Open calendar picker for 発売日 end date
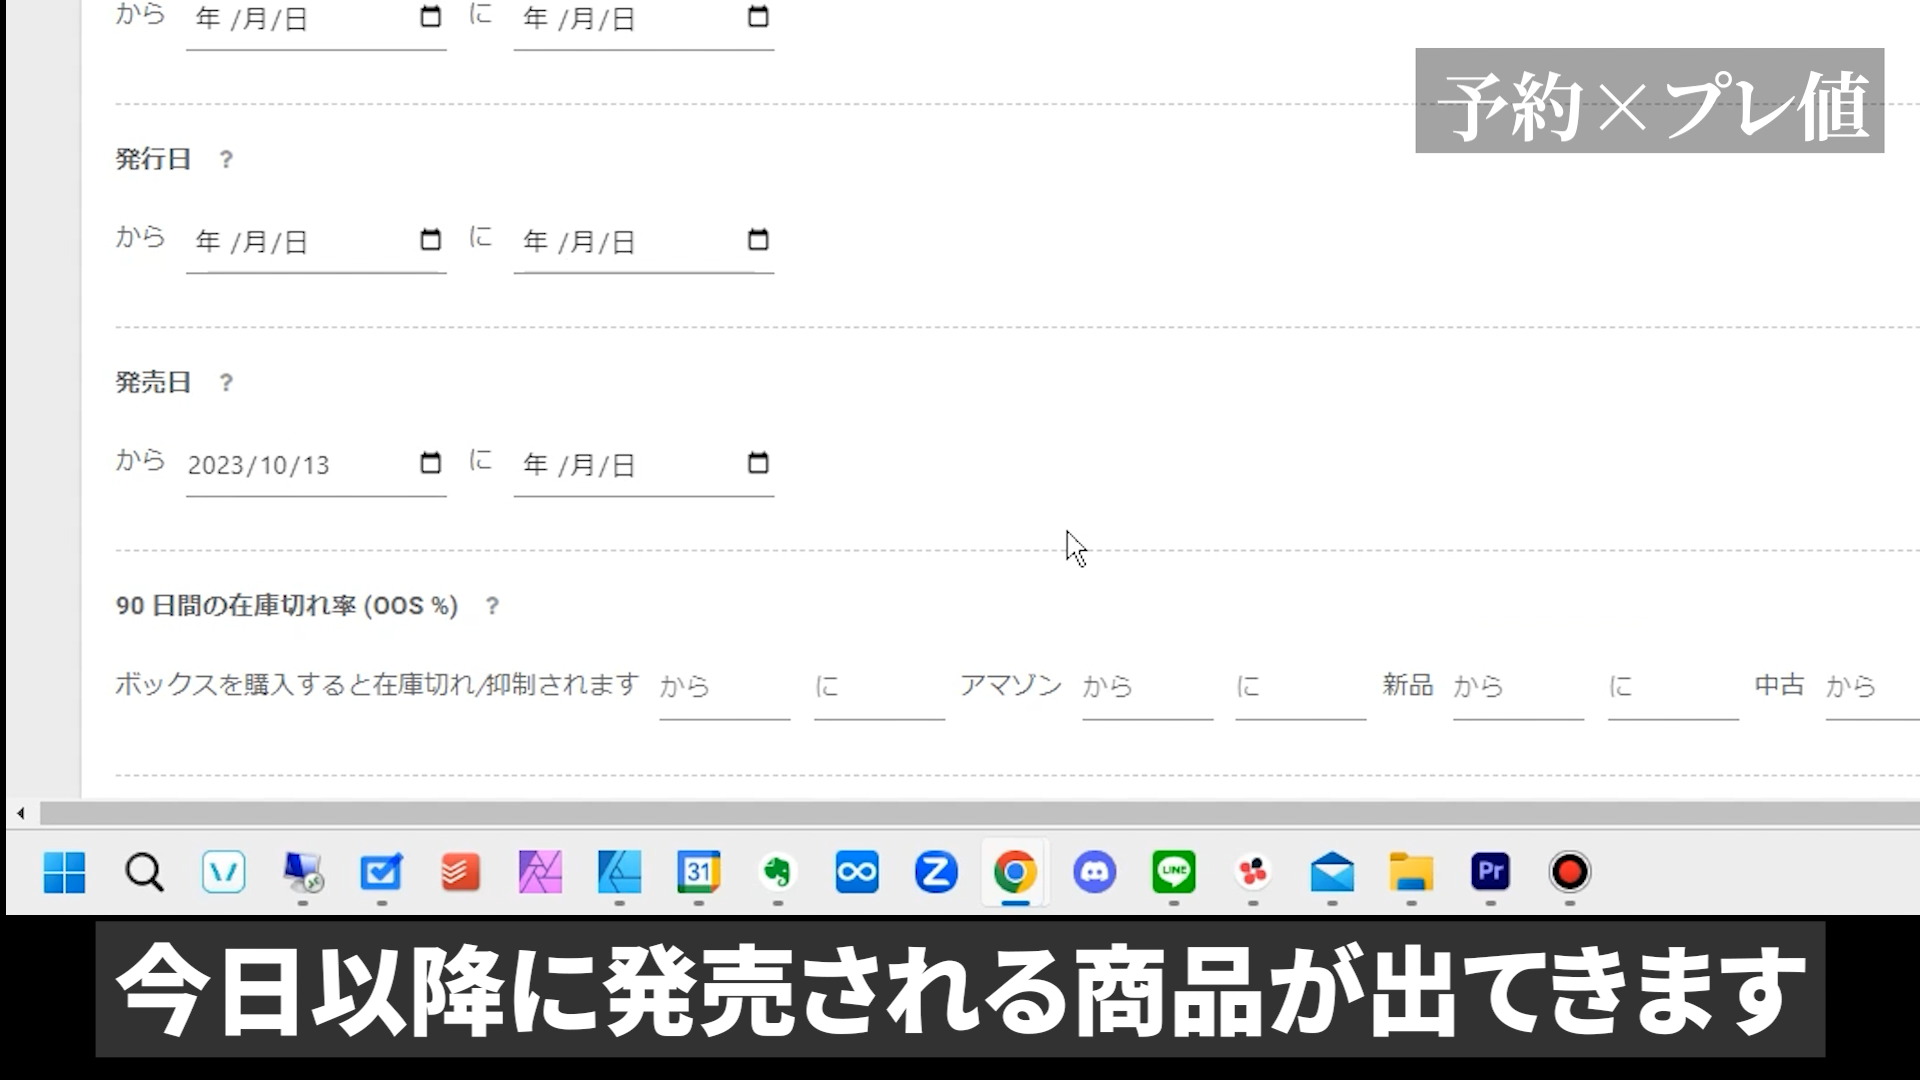The height and width of the screenshot is (1080, 1920). pos(758,464)
